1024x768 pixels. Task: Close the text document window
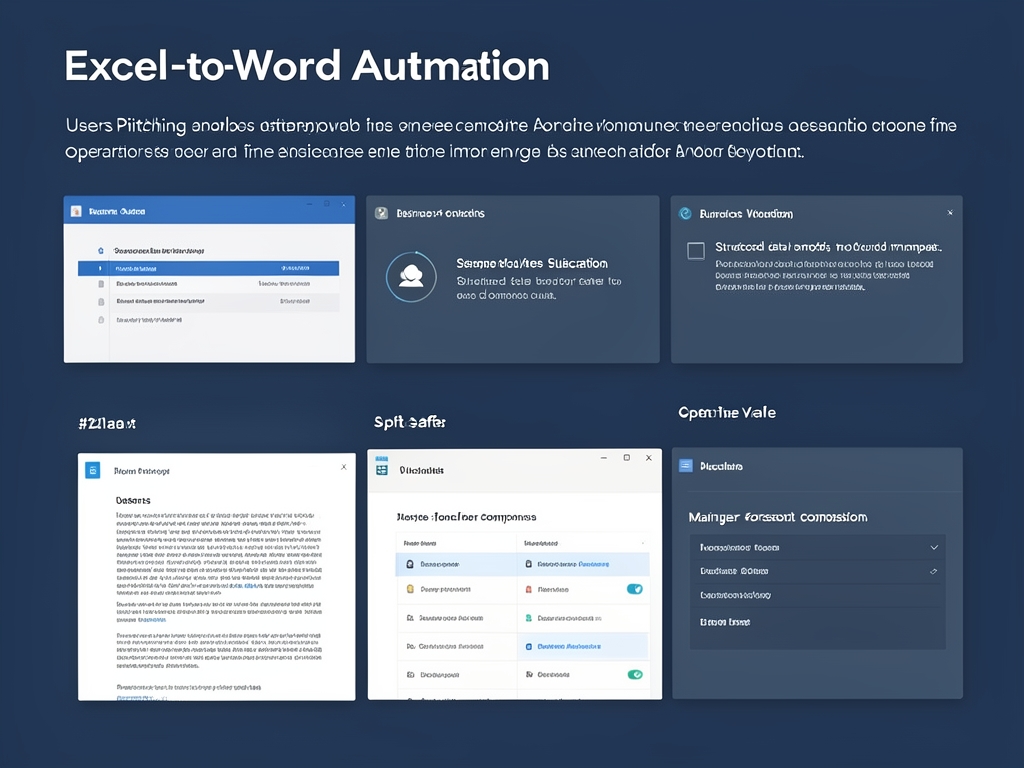click(x=344, y=467)
